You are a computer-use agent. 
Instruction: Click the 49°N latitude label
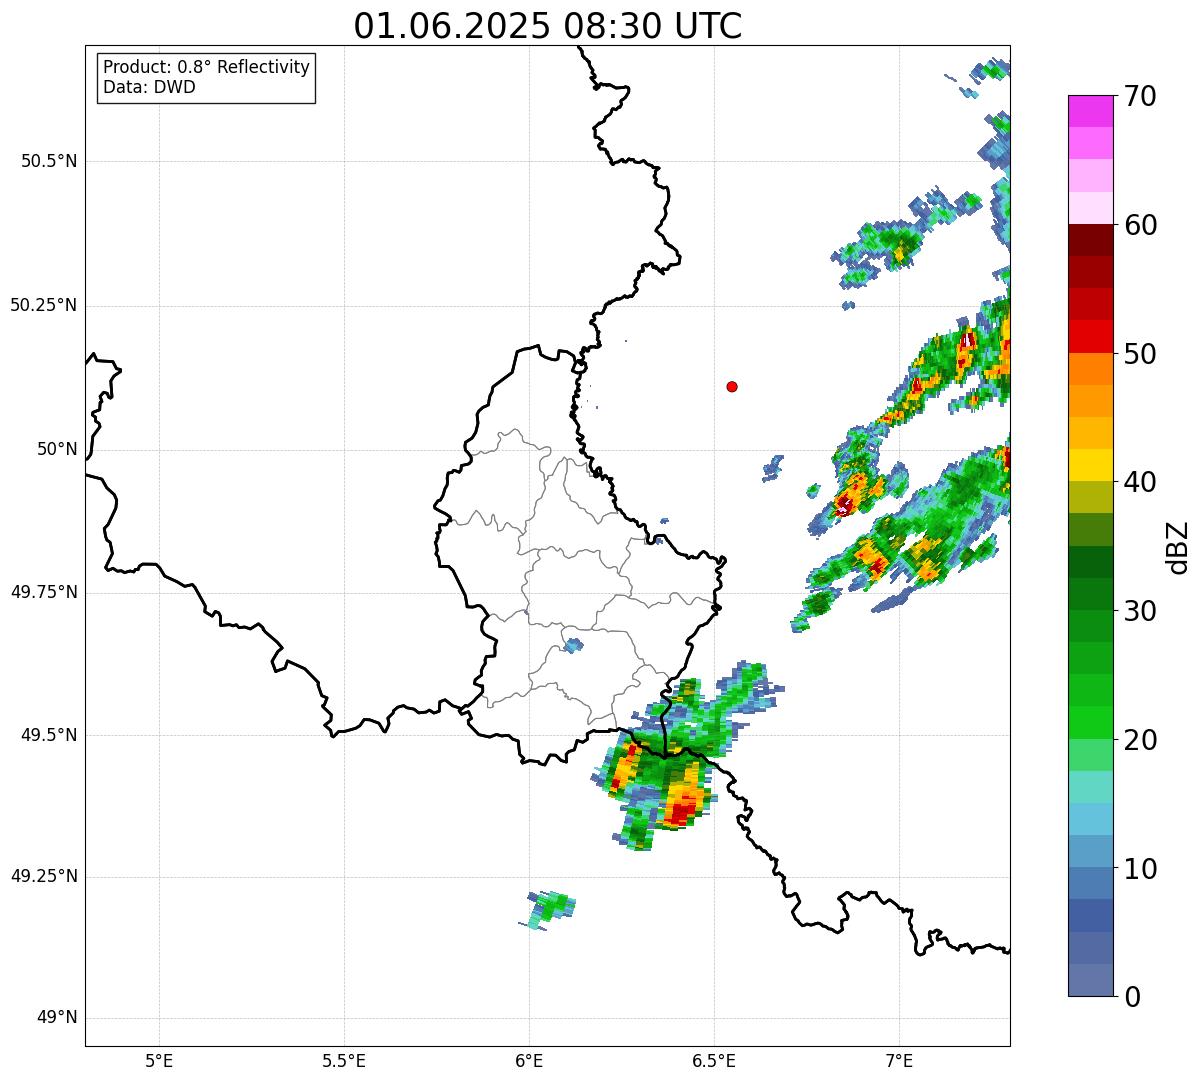[x=57, y=1018]
